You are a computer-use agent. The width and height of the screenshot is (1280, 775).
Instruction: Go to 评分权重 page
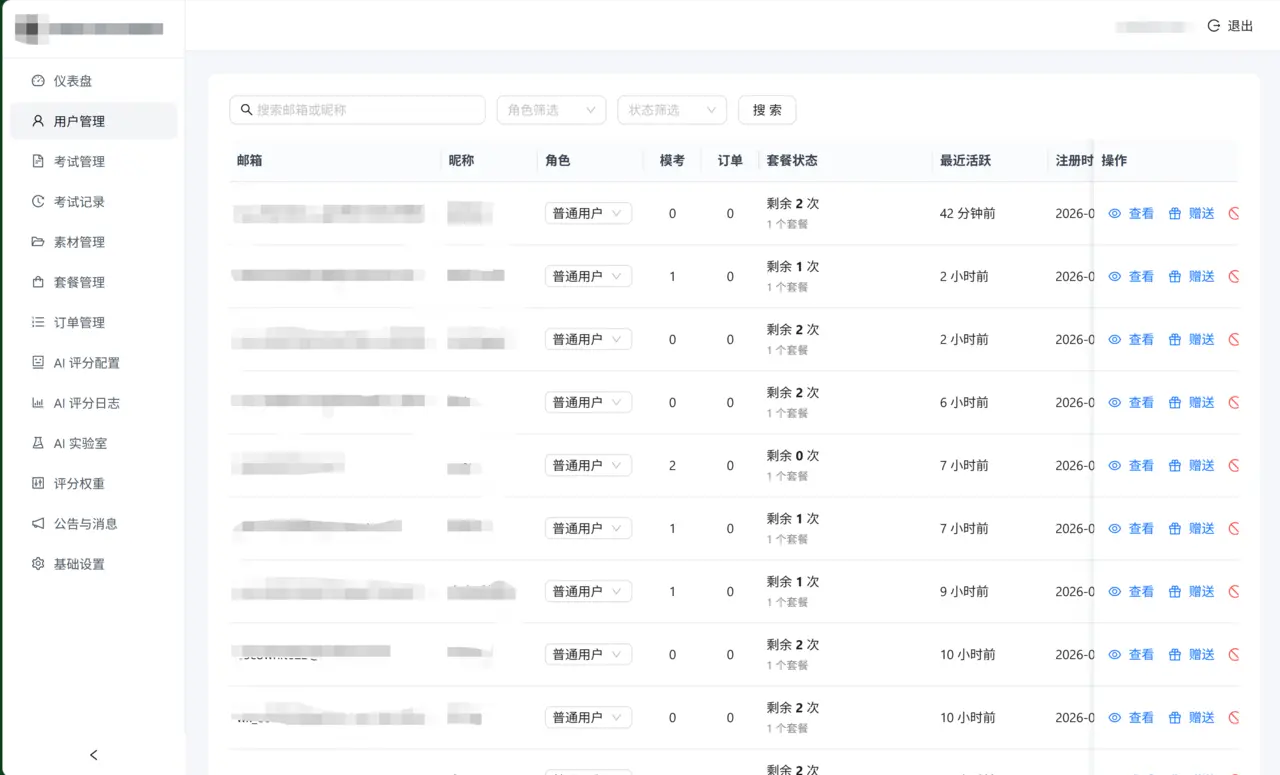click(93, 483)
